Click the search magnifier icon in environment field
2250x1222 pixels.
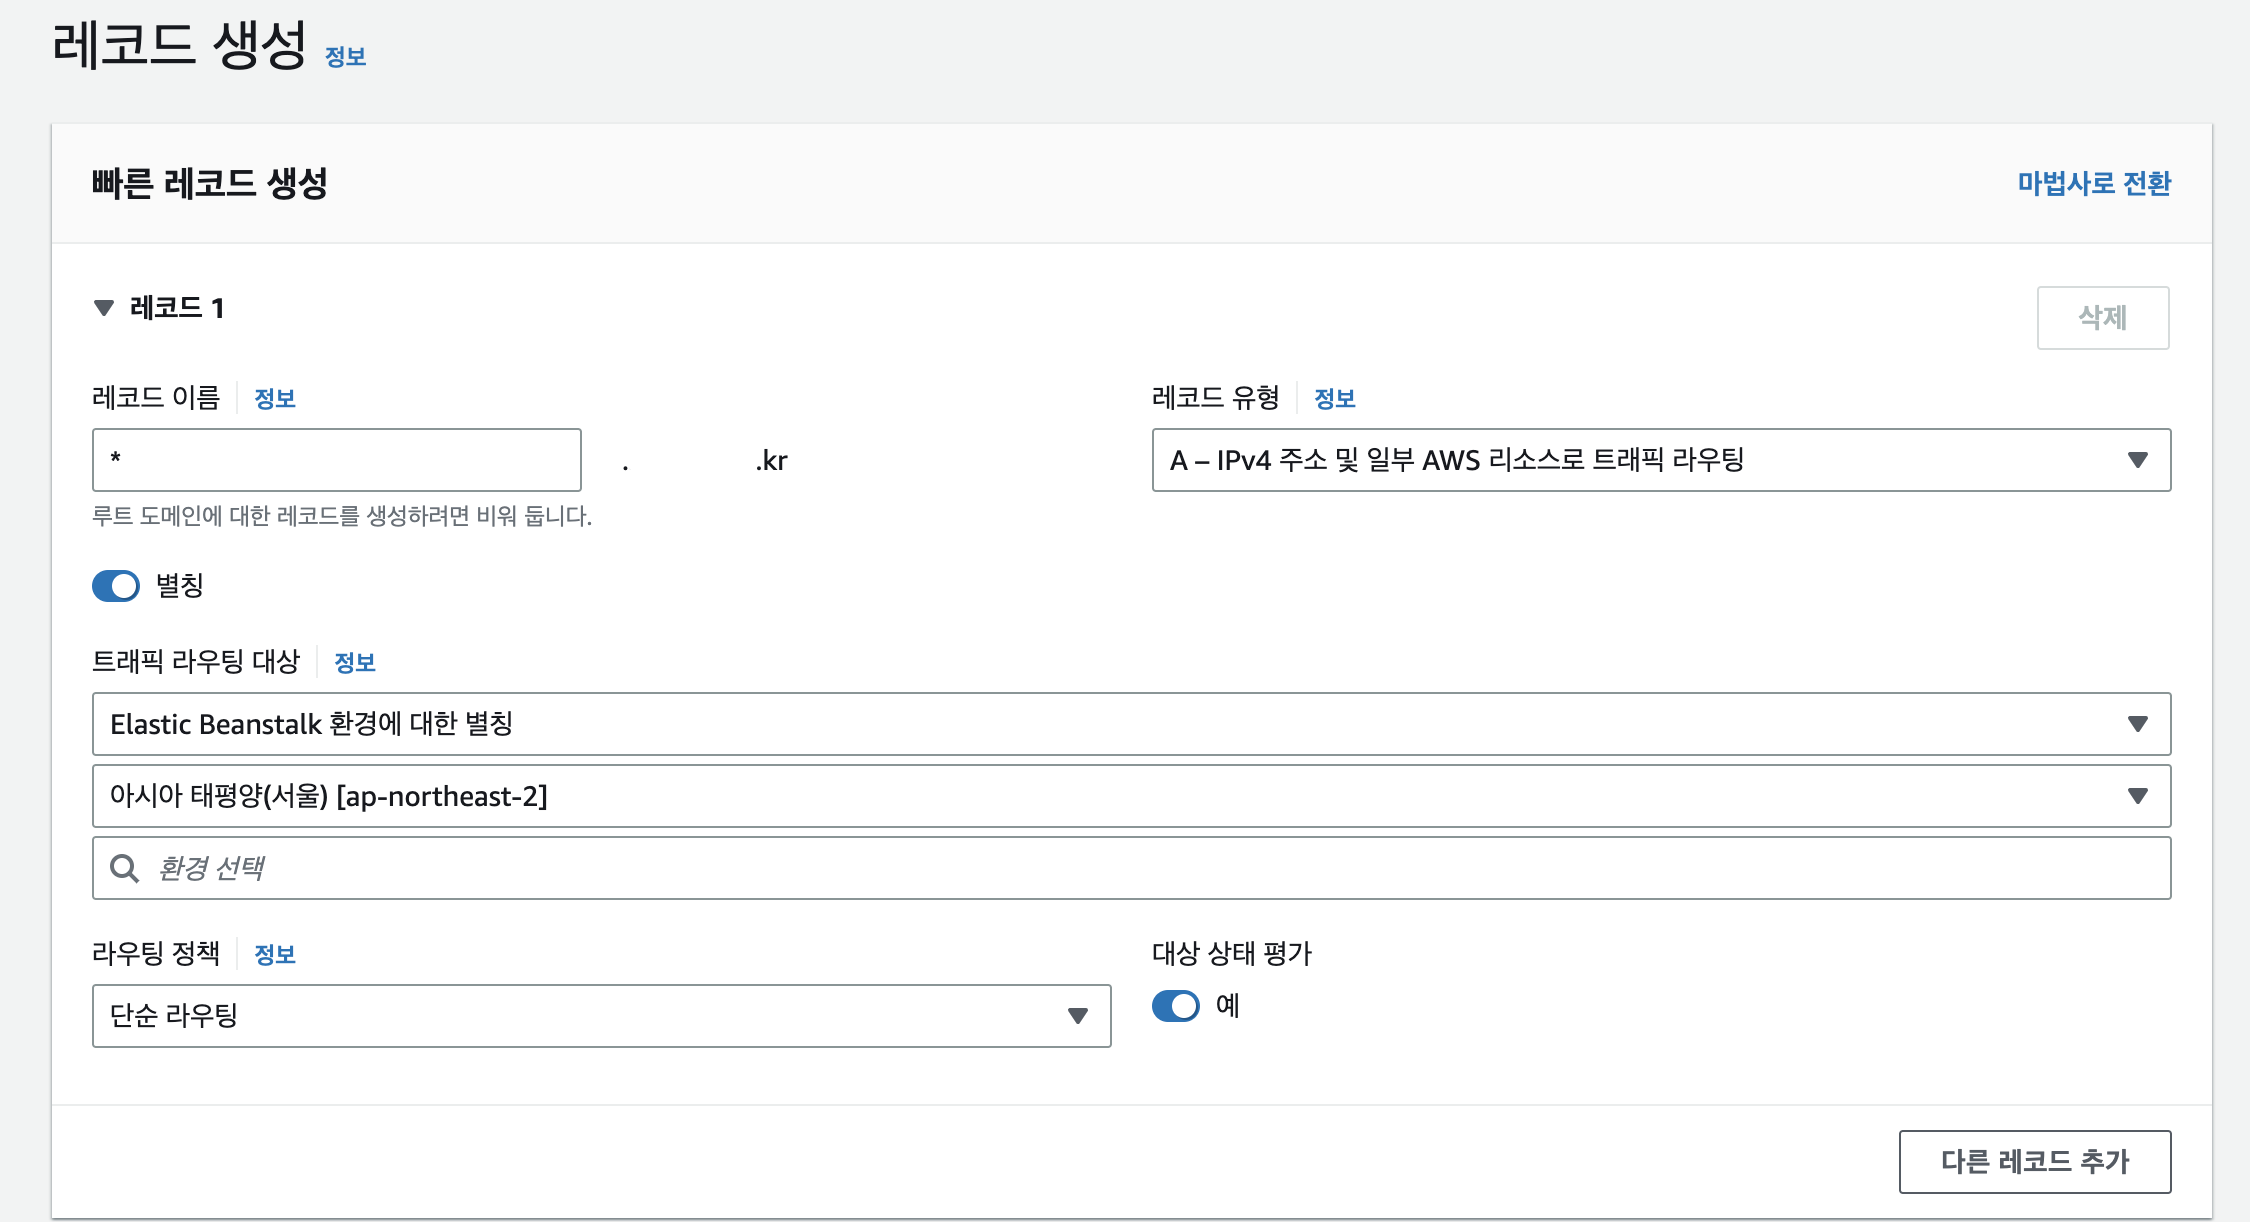[x=124, y=868]
